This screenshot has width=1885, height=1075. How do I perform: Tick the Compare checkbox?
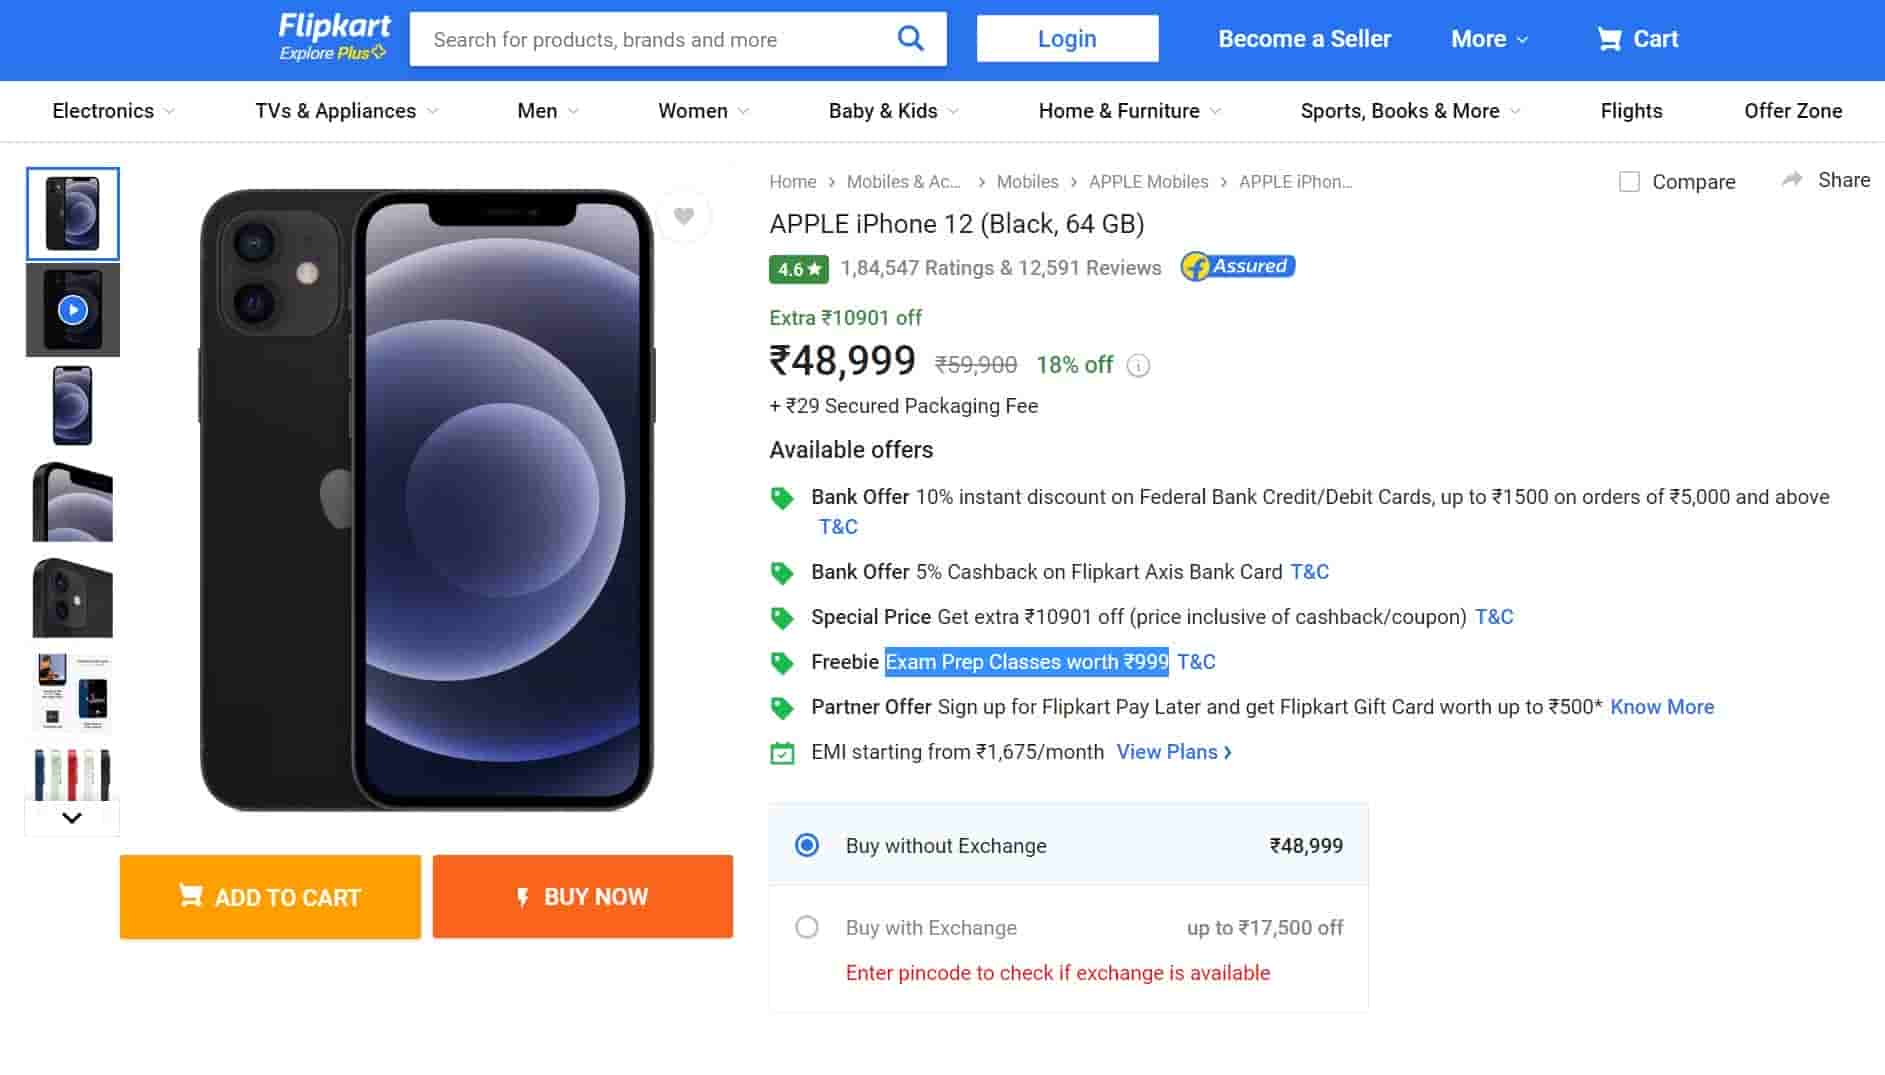(1629, 182)
